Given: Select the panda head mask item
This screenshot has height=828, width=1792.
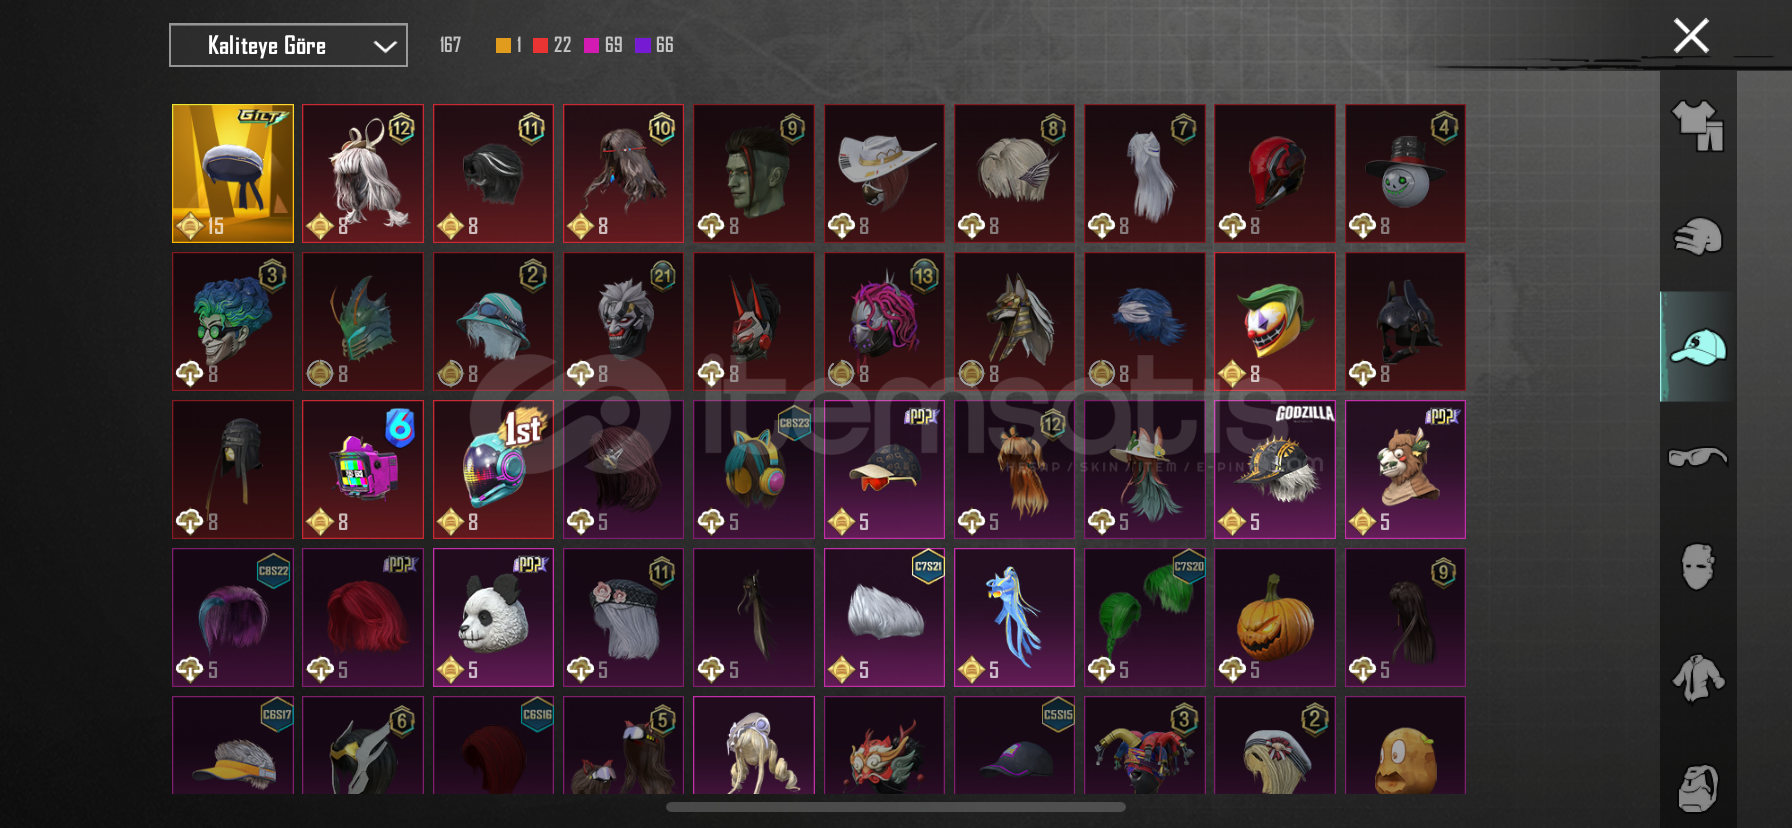Looking at the screenshot, I should tap(493, 617).
